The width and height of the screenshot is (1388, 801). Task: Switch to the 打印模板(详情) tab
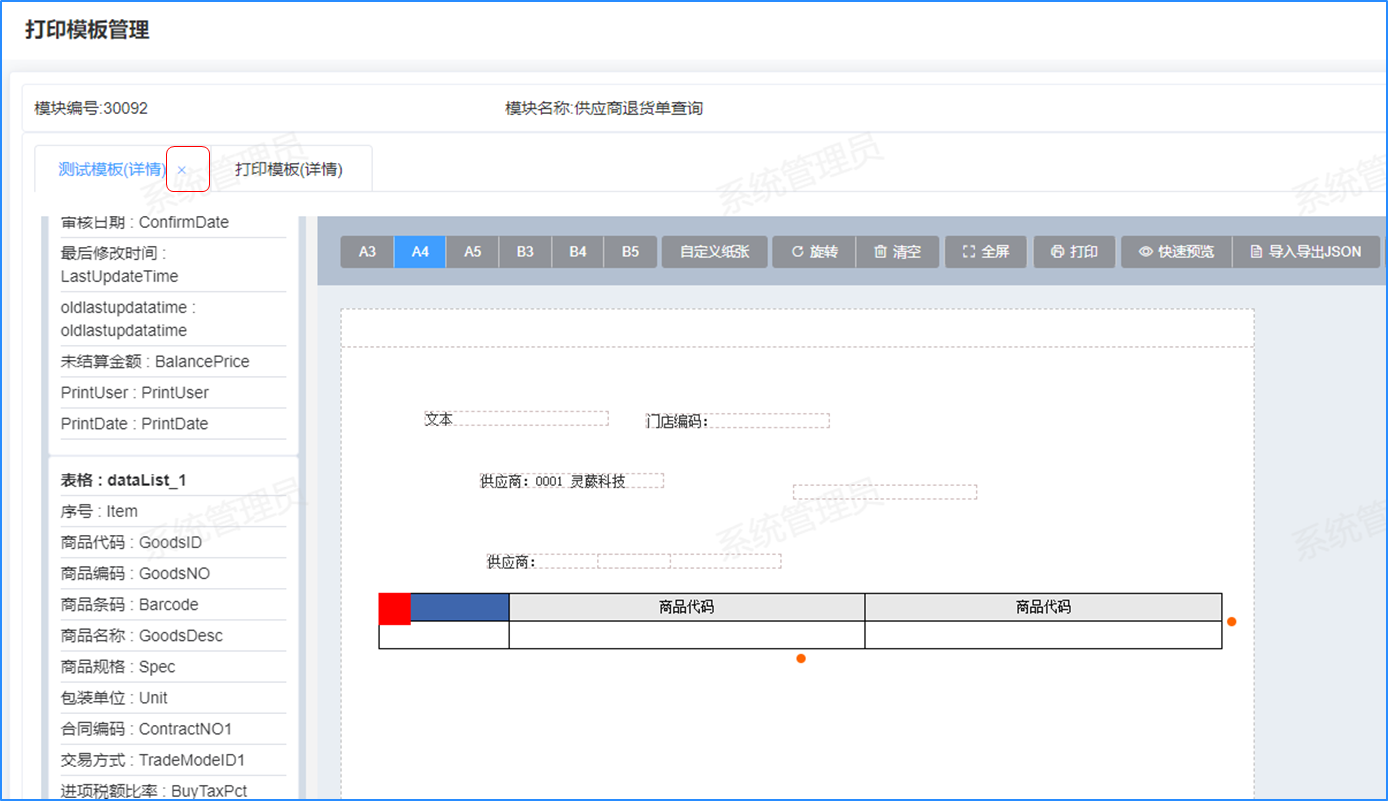tap(289, 170)
